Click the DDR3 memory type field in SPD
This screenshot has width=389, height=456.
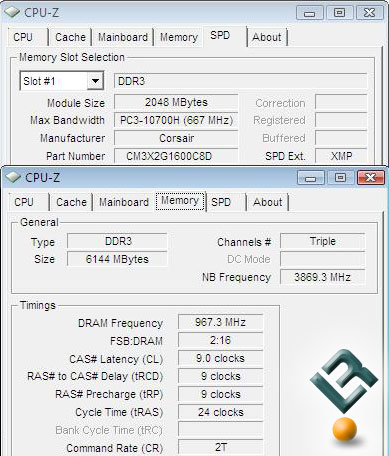[x=240, y=81]
